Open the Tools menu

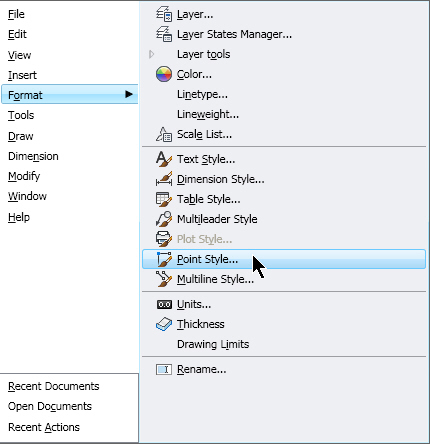point(21,115)
